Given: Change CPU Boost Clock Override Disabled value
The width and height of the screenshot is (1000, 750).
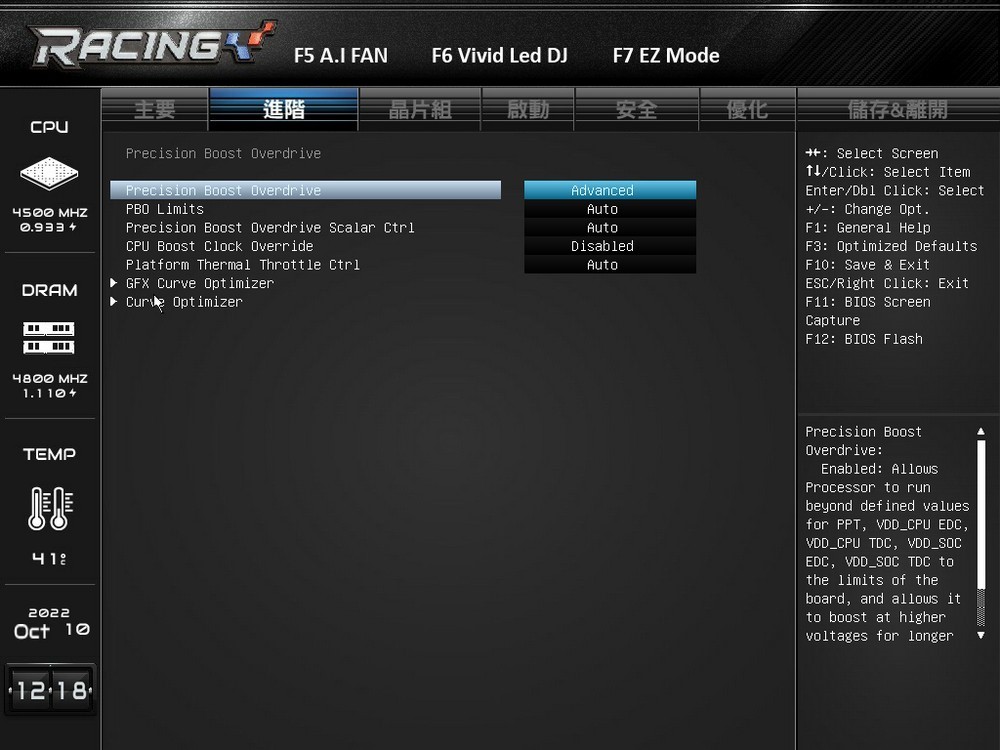Looking at the screenshot, I should [610, 246].
